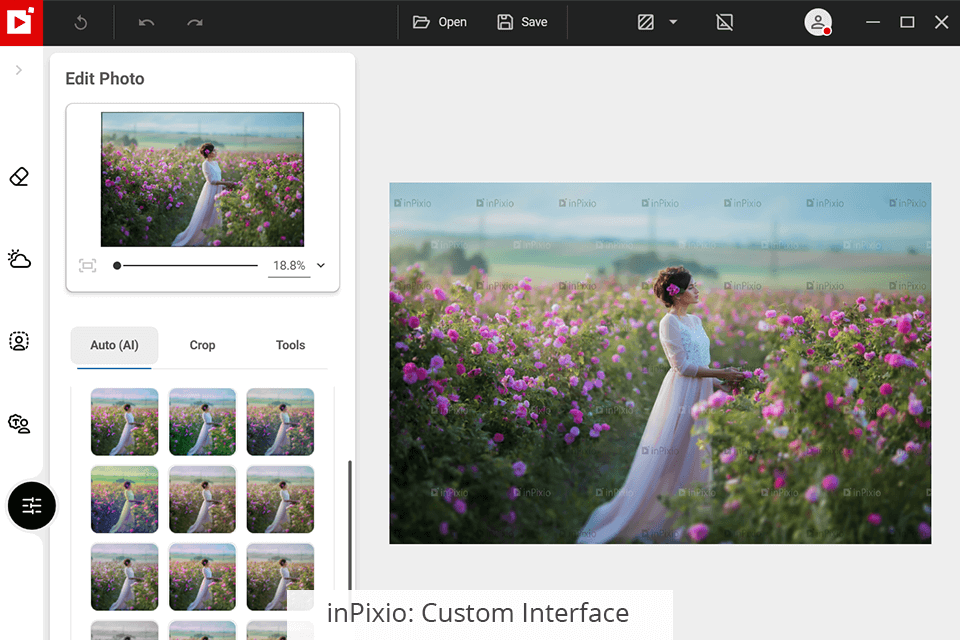The width and height of the screenshot is (960, 640).
Task: Expand the collapsed left sidebar chevron
Action: pos(19,70)
